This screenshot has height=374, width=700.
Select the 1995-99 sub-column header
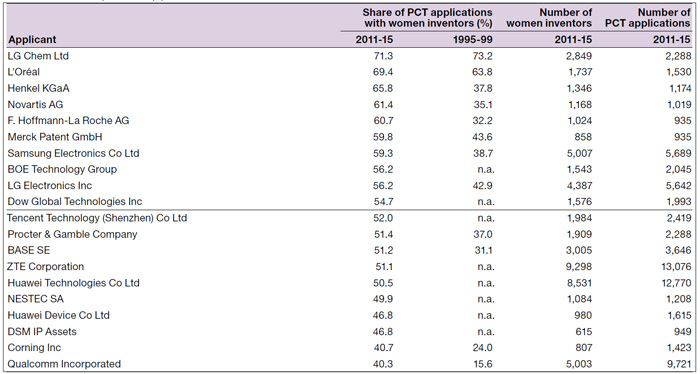[473, 40]
